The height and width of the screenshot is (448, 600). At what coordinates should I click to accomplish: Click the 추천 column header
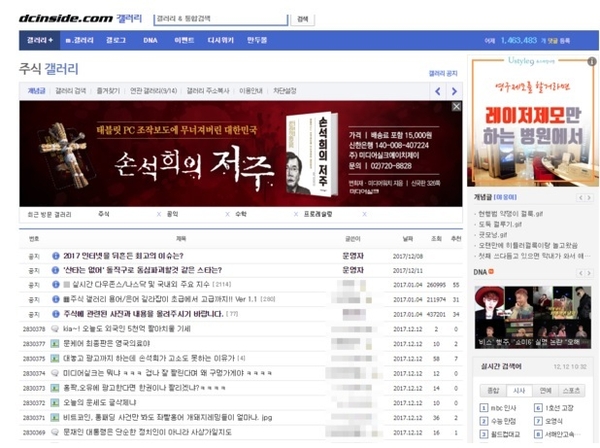(x=456, y=238)
